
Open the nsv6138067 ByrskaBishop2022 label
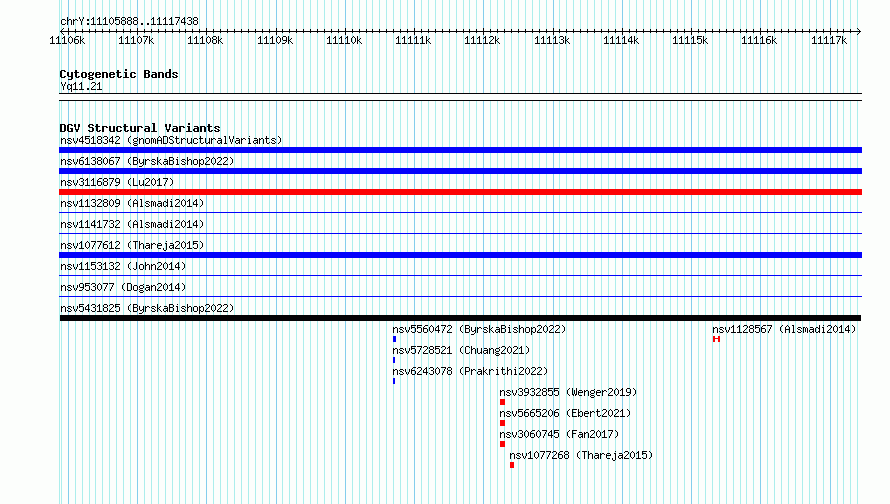147,161
